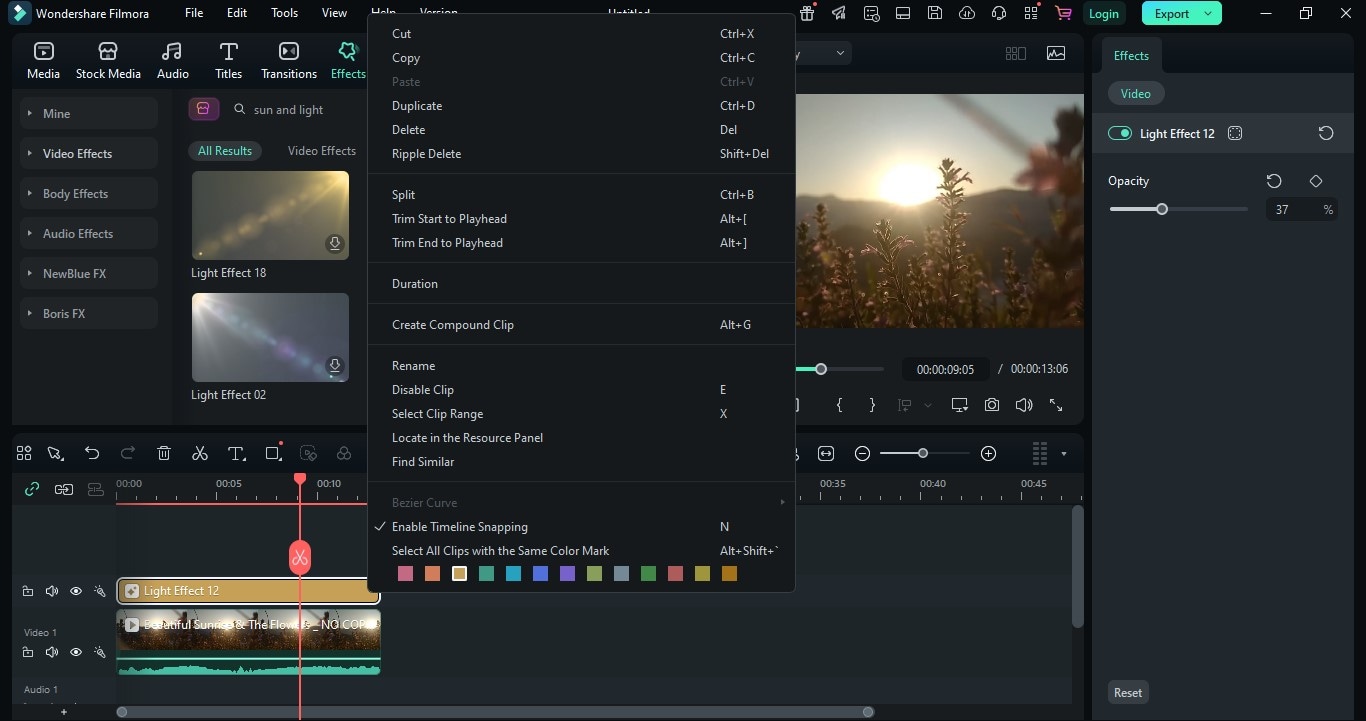Click the snapshot camera icon
The height and width of the screenshot is (721, 1366).
[x=991, y=405]
